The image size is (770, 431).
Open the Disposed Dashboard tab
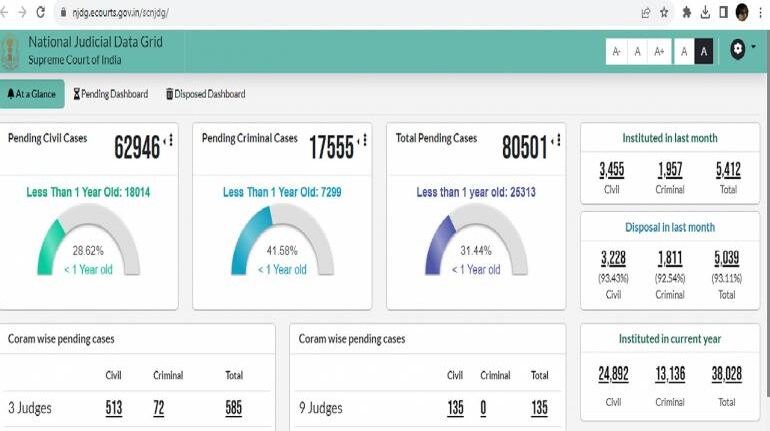click(x=206, y=94)
